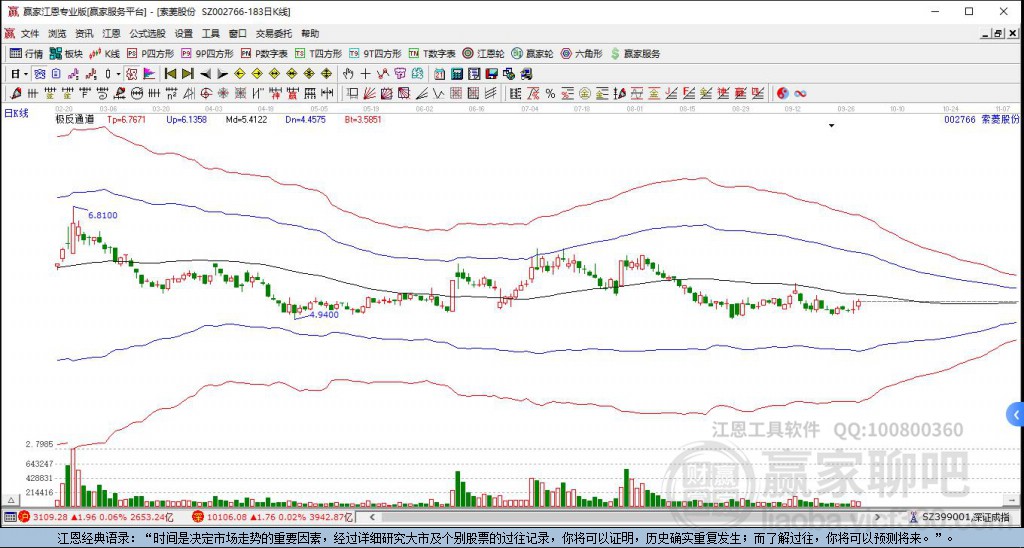
Task: Click the small black triangle marker above chart
Action: (x=831, y=125)
